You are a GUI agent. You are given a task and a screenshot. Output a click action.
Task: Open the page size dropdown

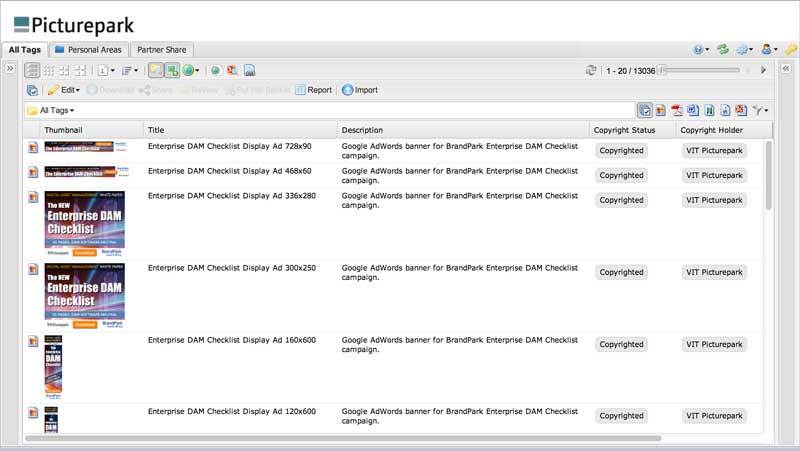(106, 70)
